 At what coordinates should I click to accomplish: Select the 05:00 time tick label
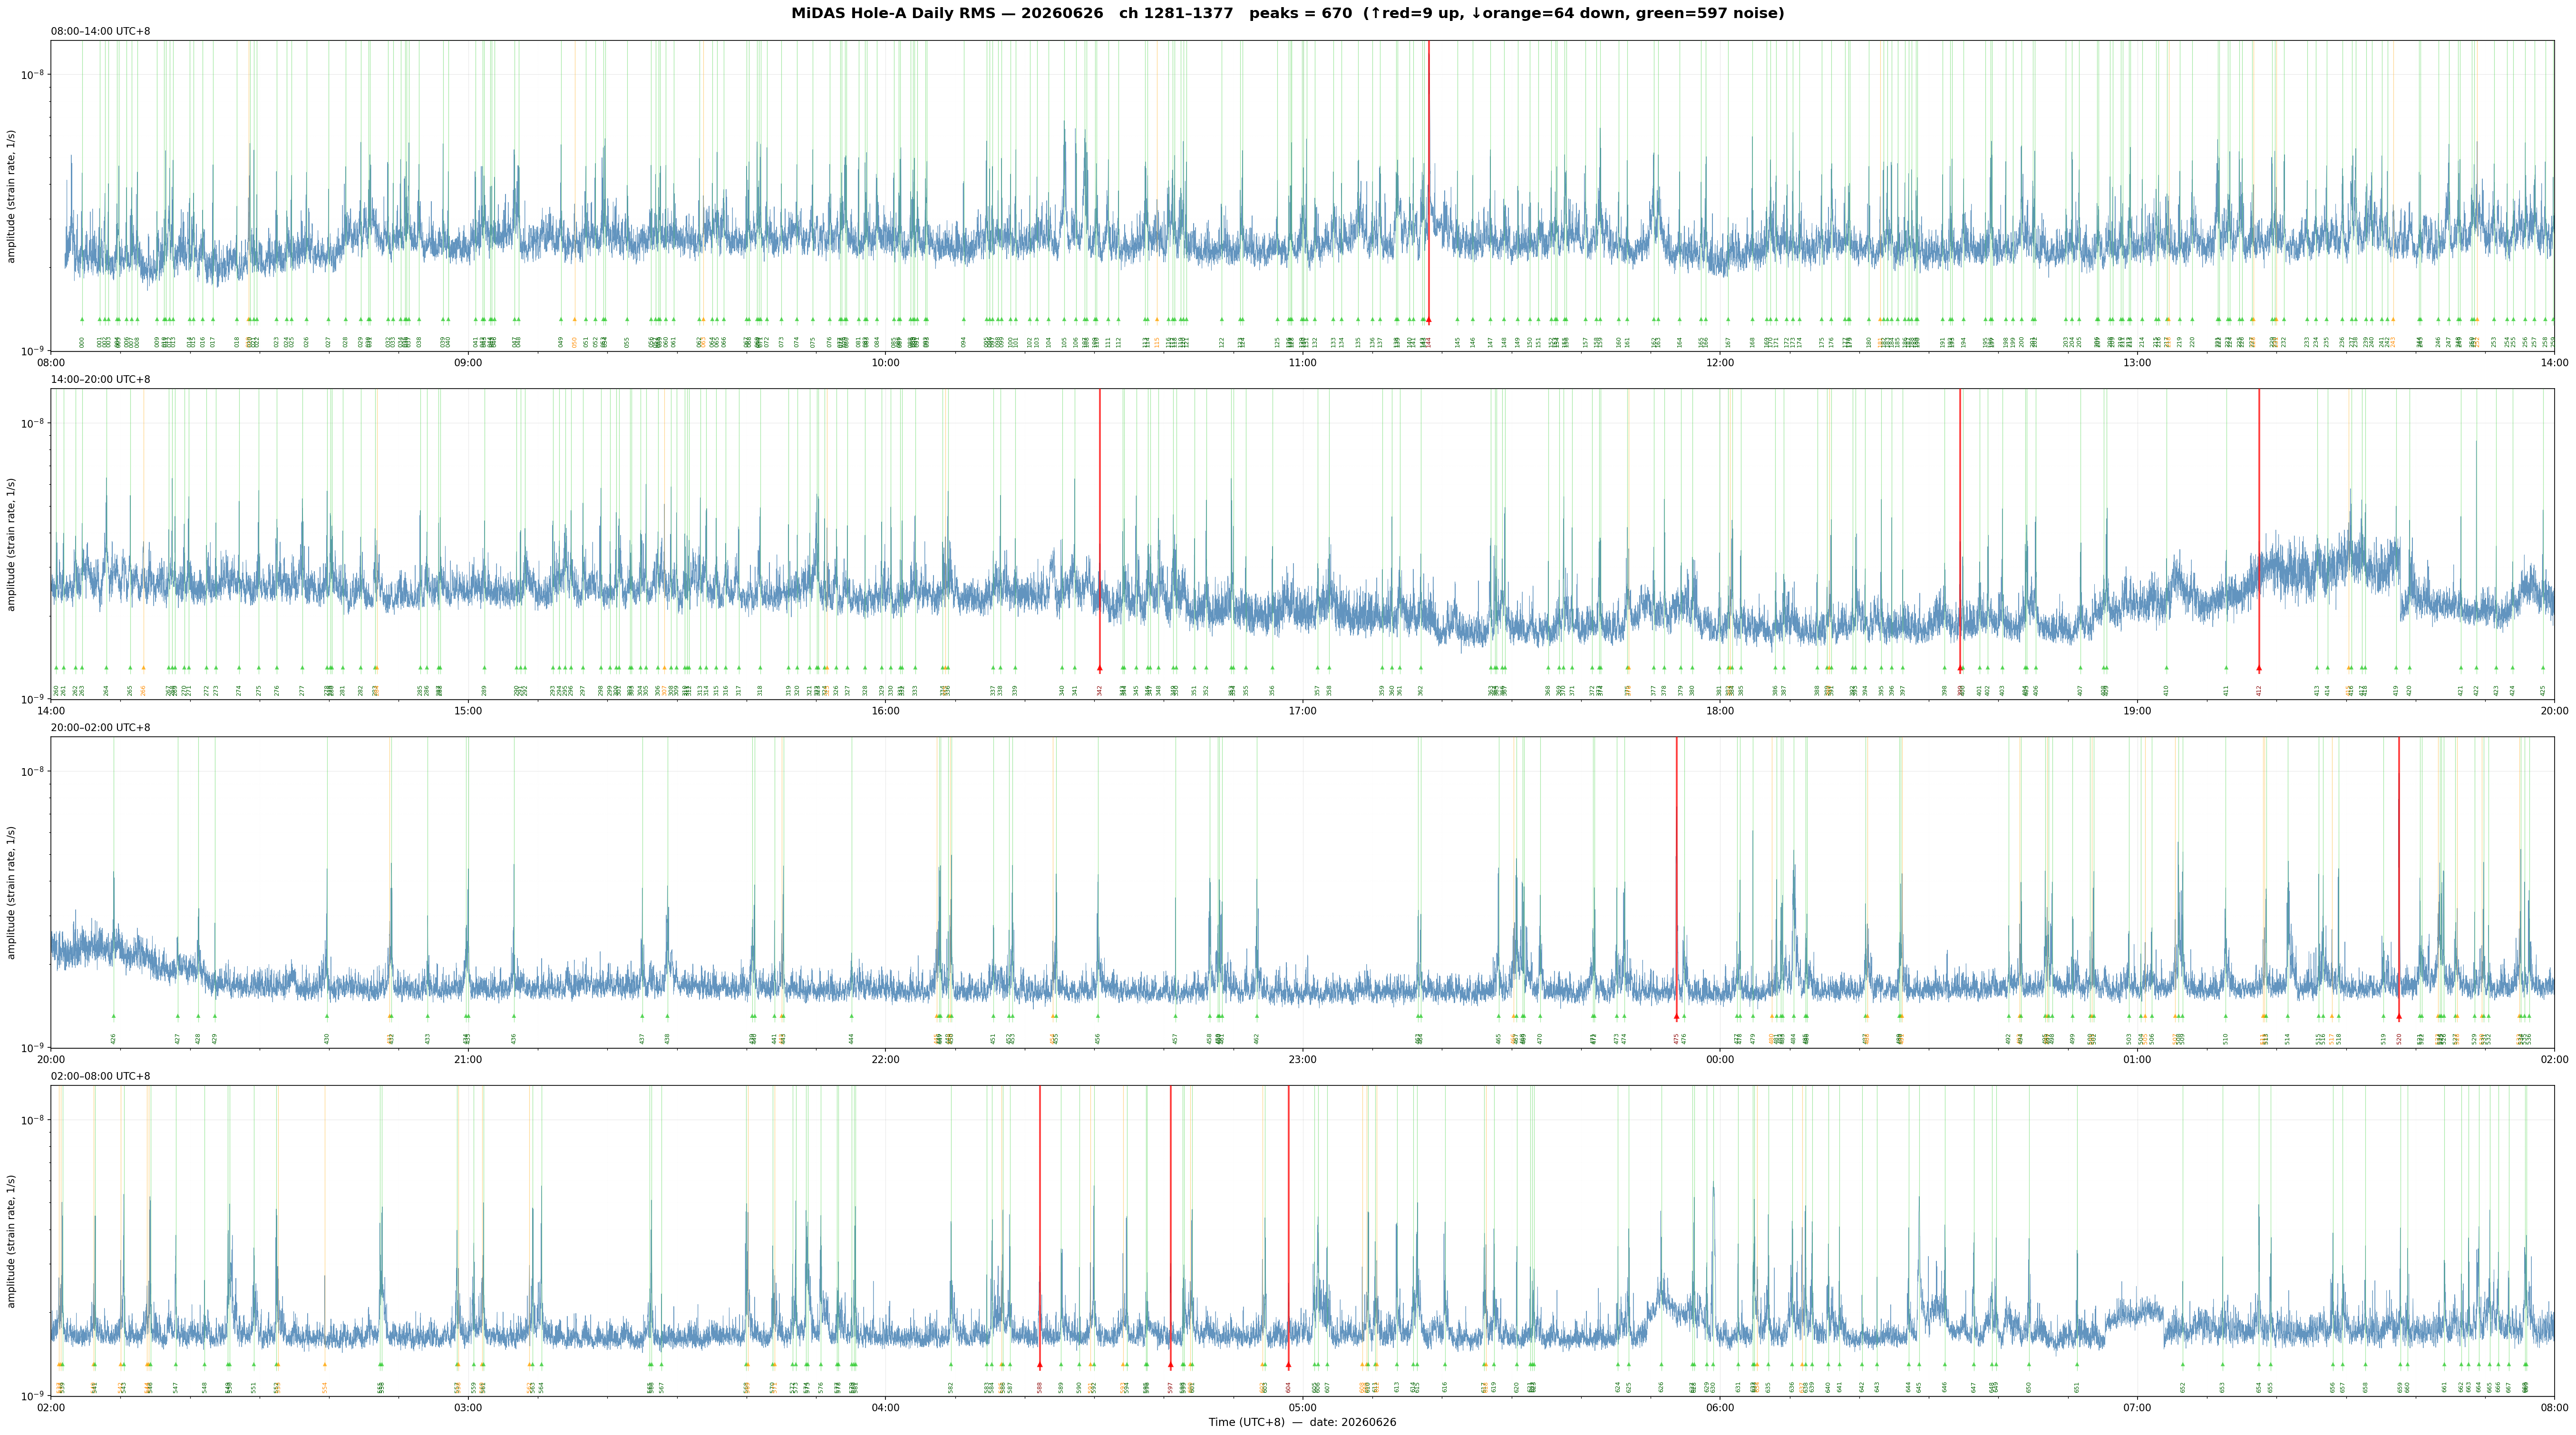click(1302, 1408)
